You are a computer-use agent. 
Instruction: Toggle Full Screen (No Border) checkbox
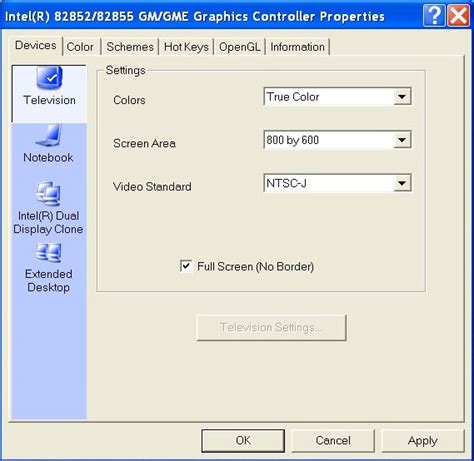186,266
